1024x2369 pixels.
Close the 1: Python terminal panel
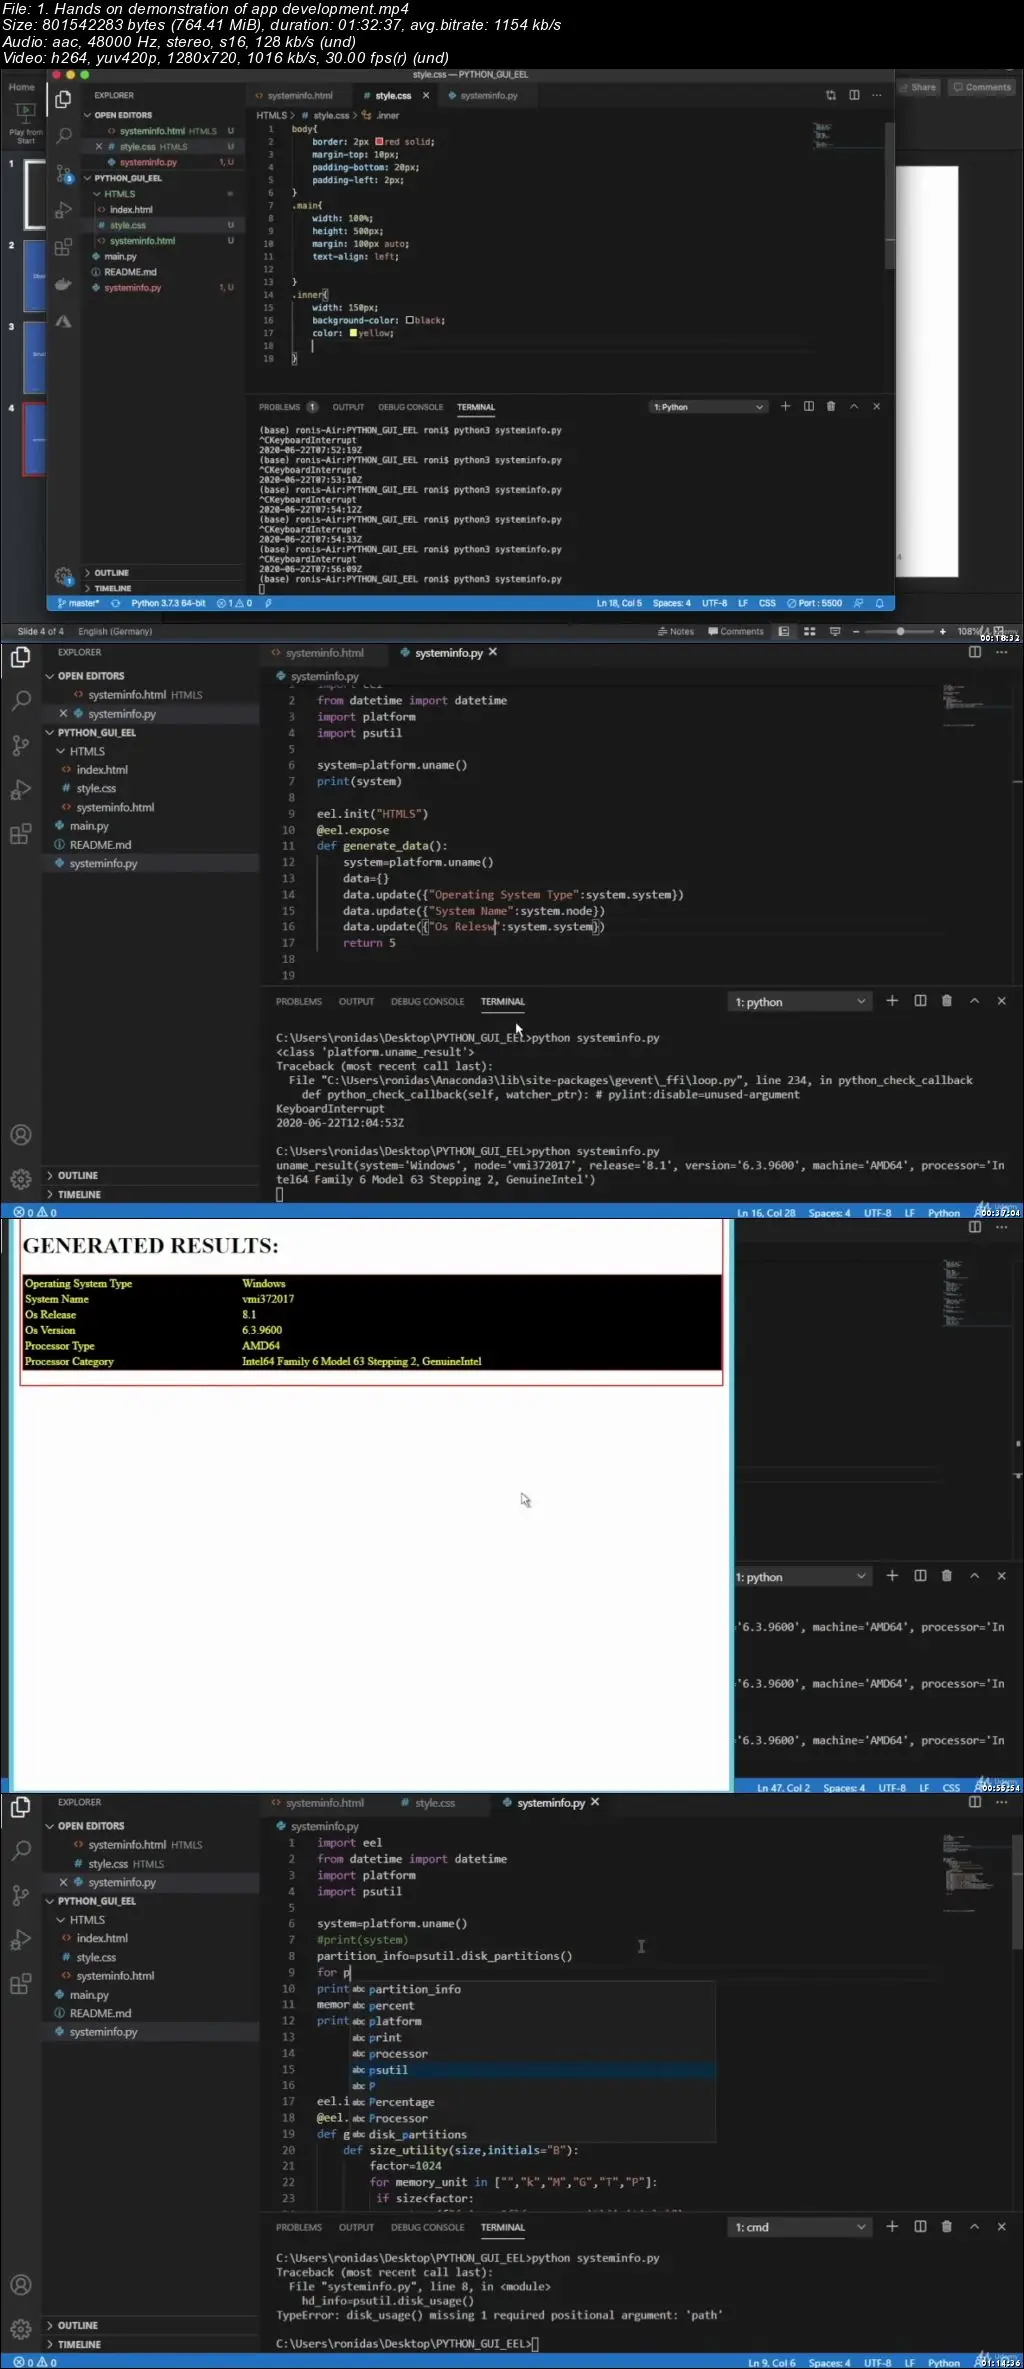pyautogui.click(x=876, y=406)
